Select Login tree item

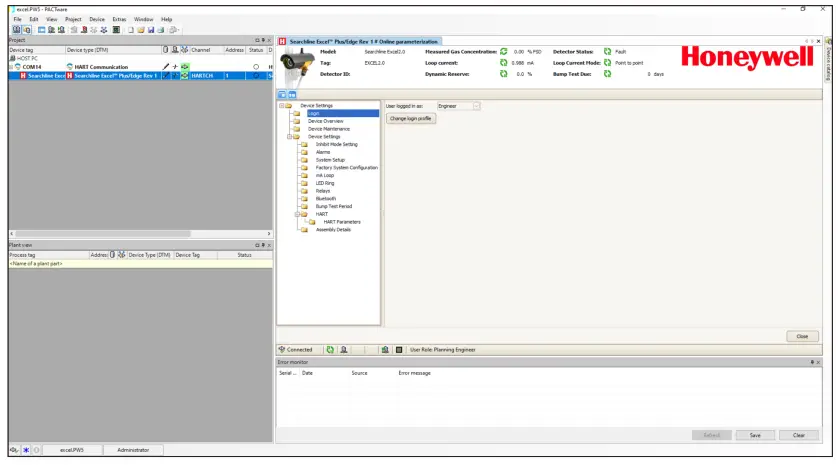pyautogui.click(x=343, y=113)
